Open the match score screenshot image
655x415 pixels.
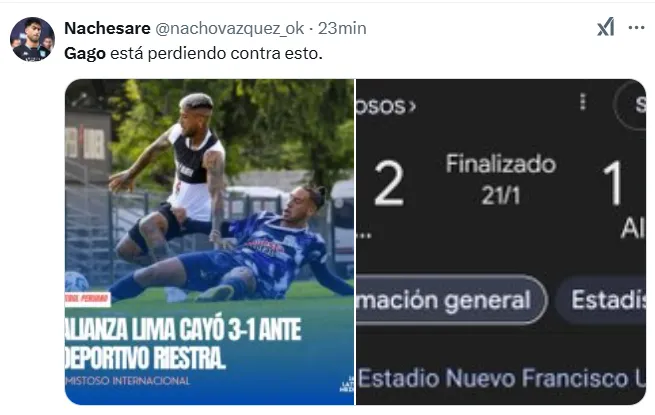[x=501, y=242]
